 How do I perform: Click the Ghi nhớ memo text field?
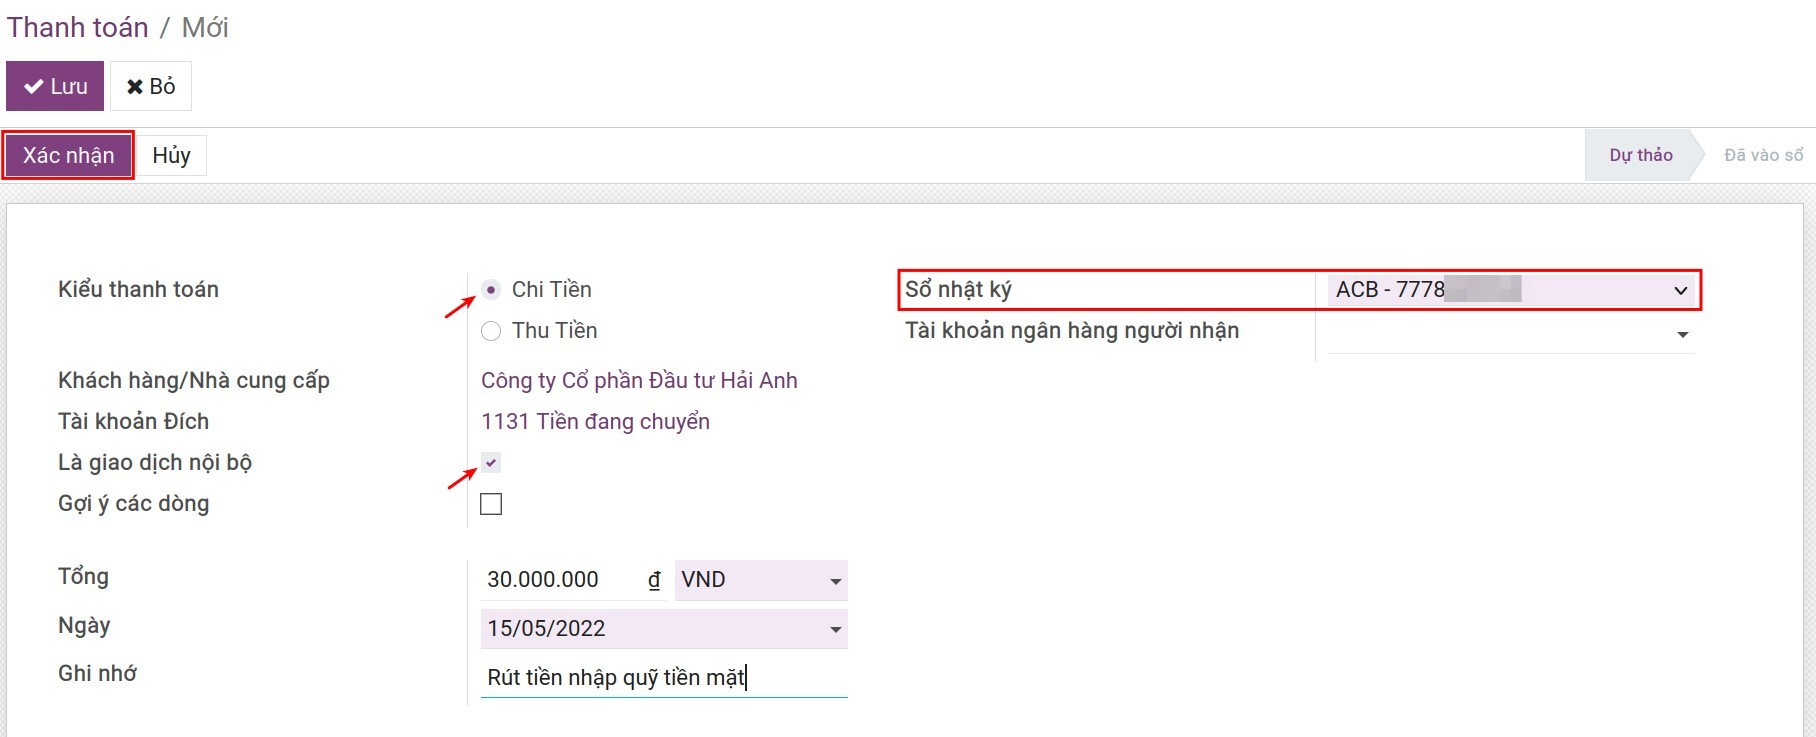(662, 678)
